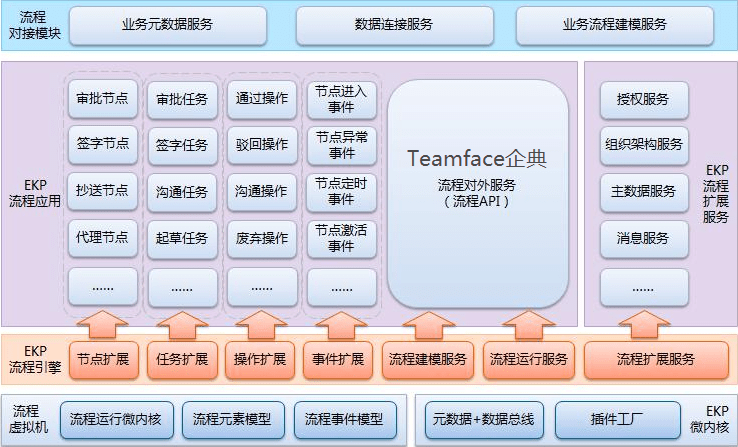This screenshot has height=447, width=738.
Task: Select the 签字任务 box
Action: tap(182, 145)
